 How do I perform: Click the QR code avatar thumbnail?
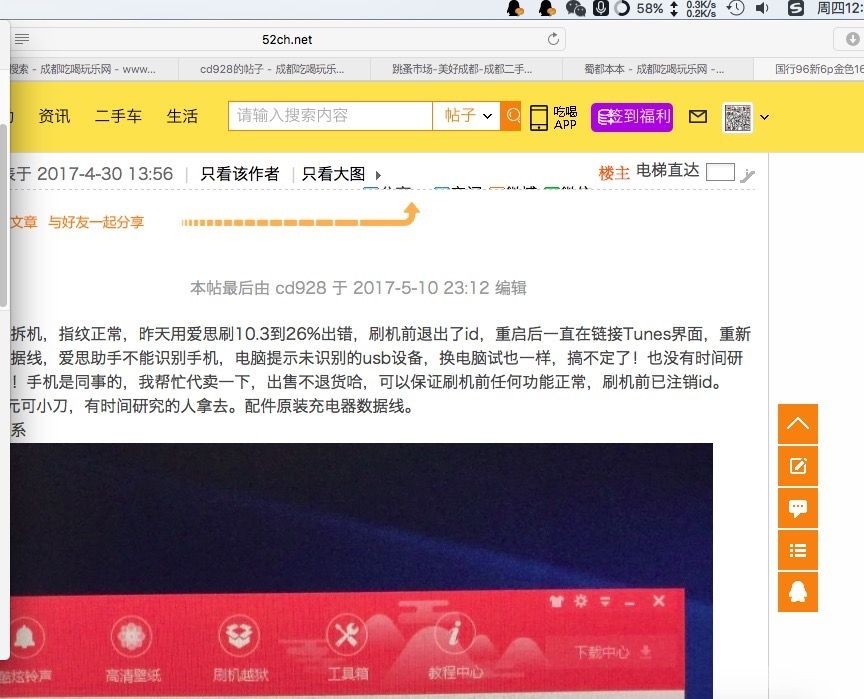tap(737, 117)
